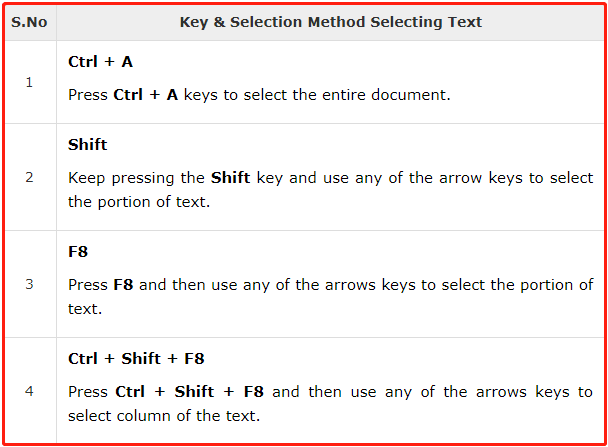Select the row number 4 cell
The image size is (608, 447).
29,391
